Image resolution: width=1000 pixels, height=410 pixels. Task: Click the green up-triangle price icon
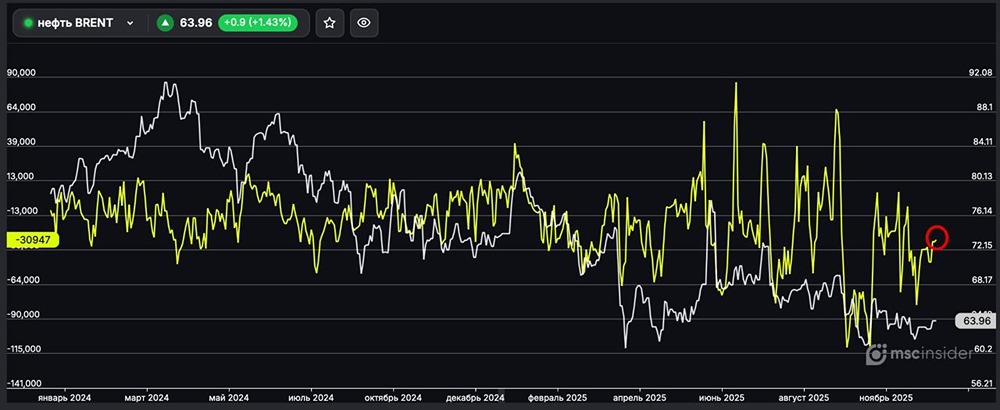[x=165, y=23]
